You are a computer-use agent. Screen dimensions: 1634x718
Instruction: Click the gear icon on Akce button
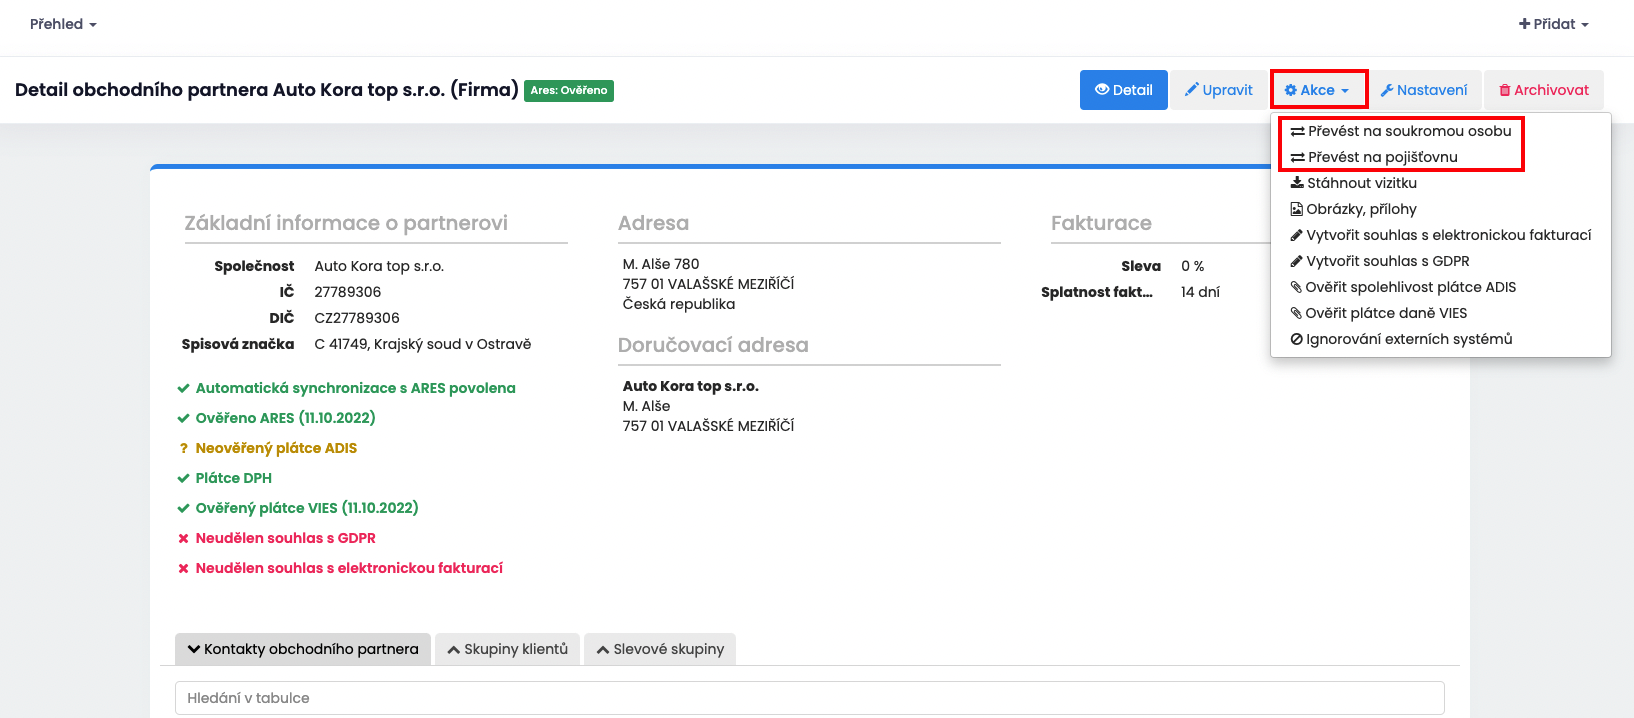coord(1290,90)
